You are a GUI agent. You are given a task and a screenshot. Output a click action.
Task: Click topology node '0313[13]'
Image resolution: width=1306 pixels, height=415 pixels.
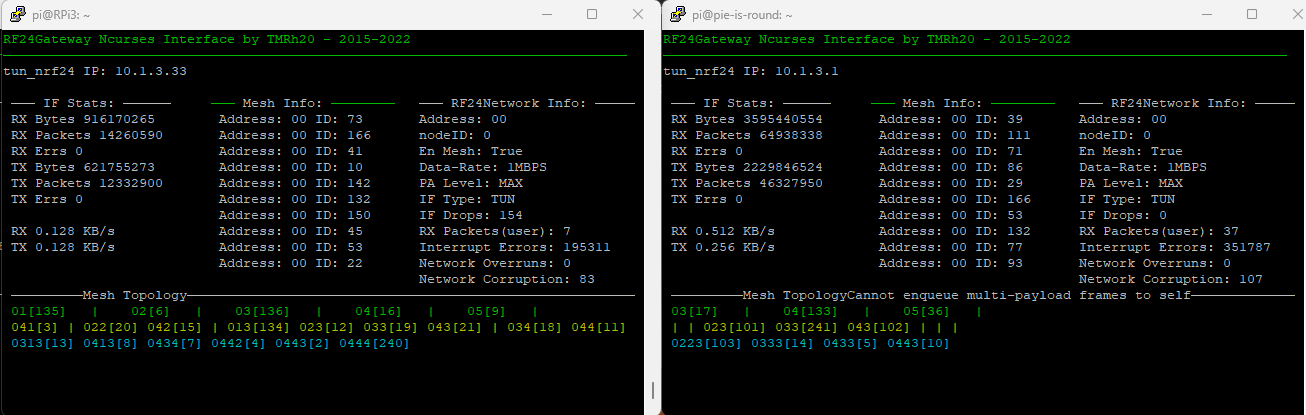43,344
